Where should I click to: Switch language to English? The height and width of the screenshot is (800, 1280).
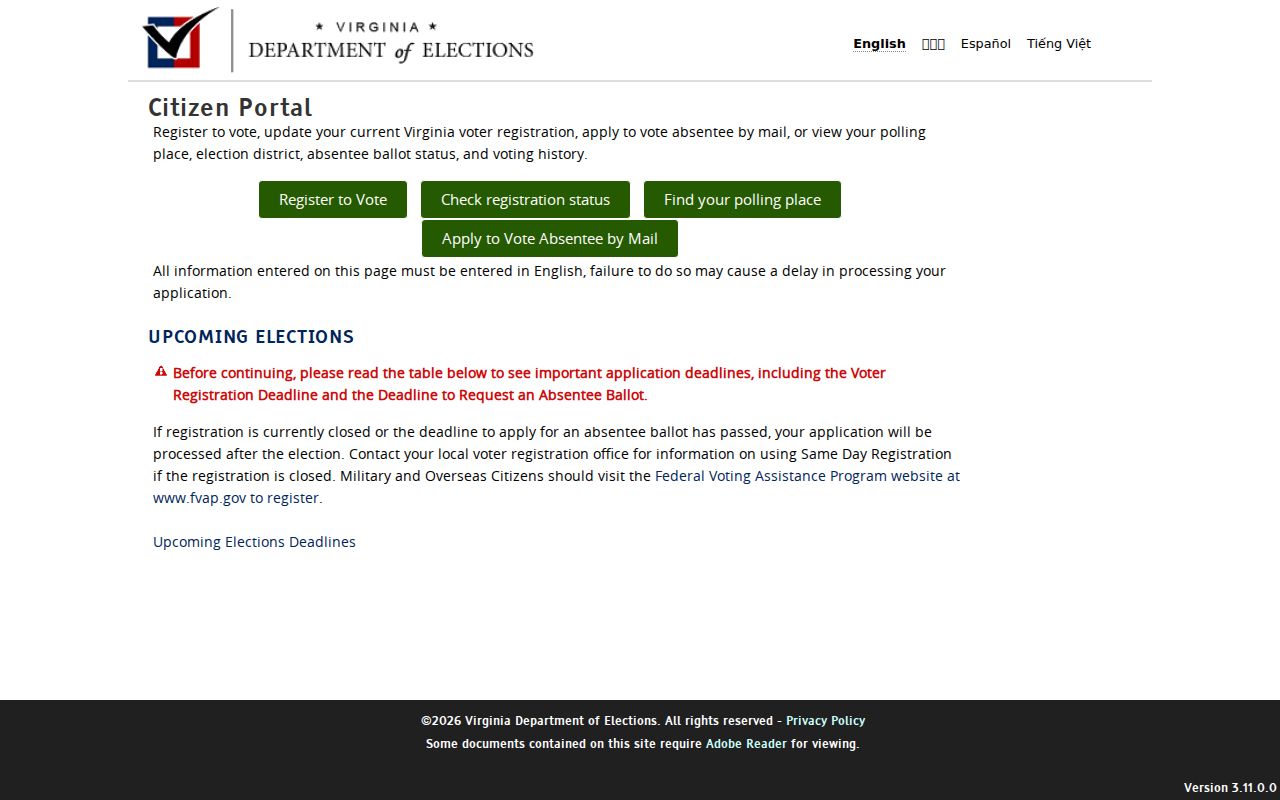(x=879, y=44)
